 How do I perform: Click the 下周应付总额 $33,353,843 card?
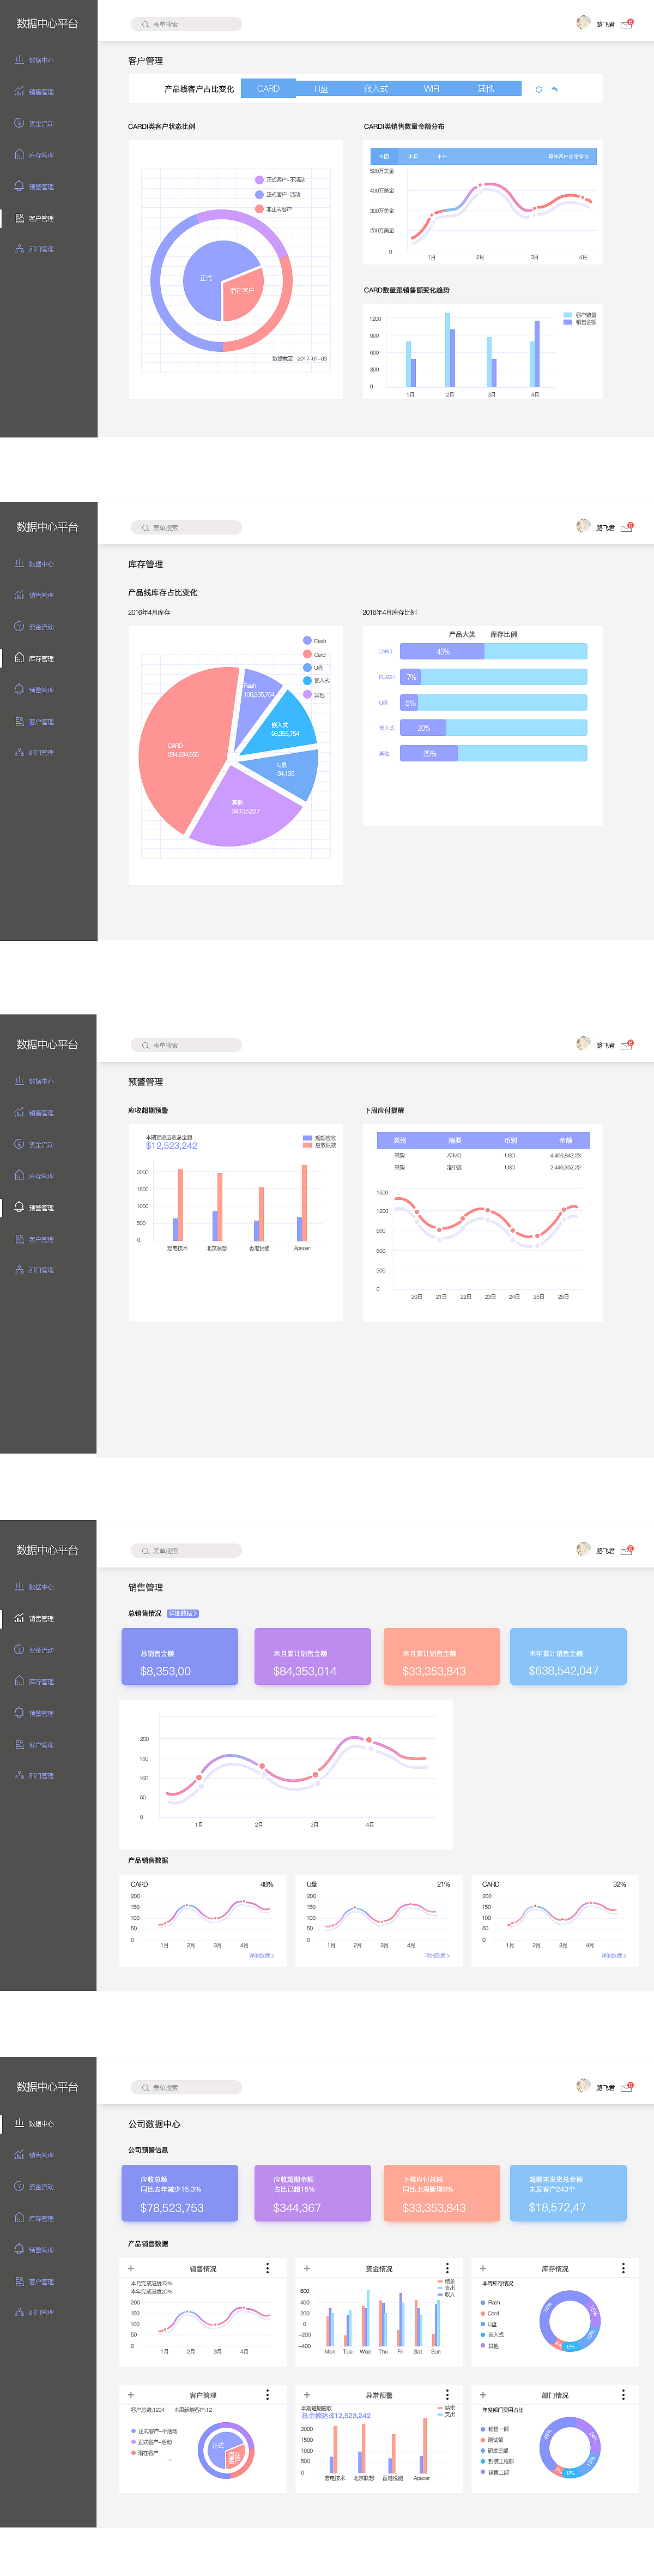[441, 2193]
